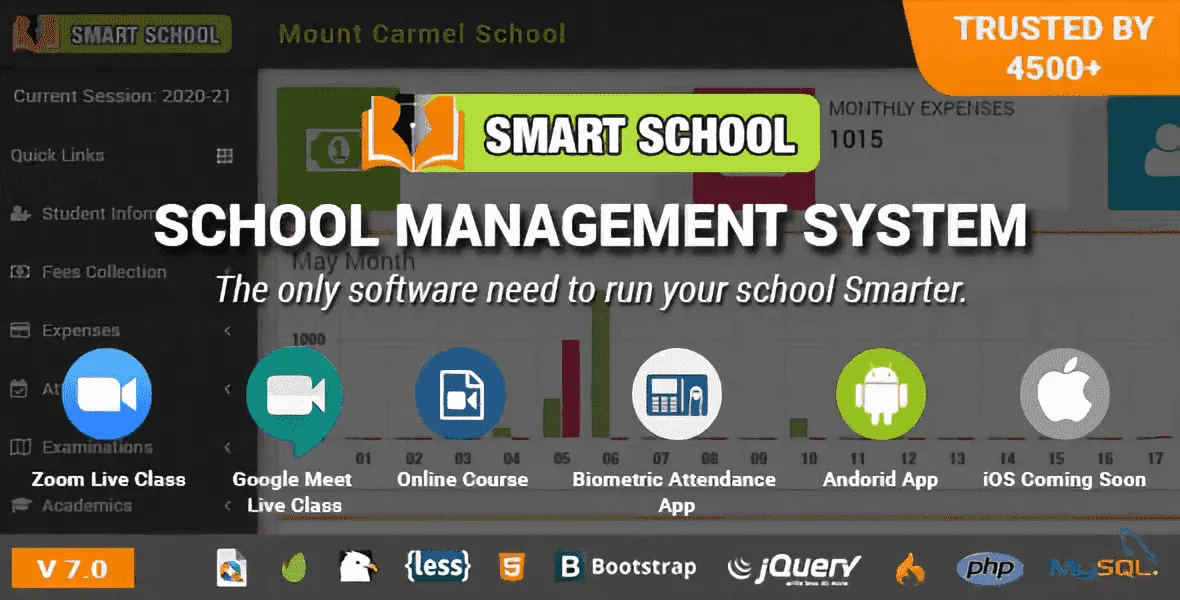The width and height of the screenshot is (1180, 600).
Task: Click the grey Apple iOS icon
Action: [x=1065, y=393]
